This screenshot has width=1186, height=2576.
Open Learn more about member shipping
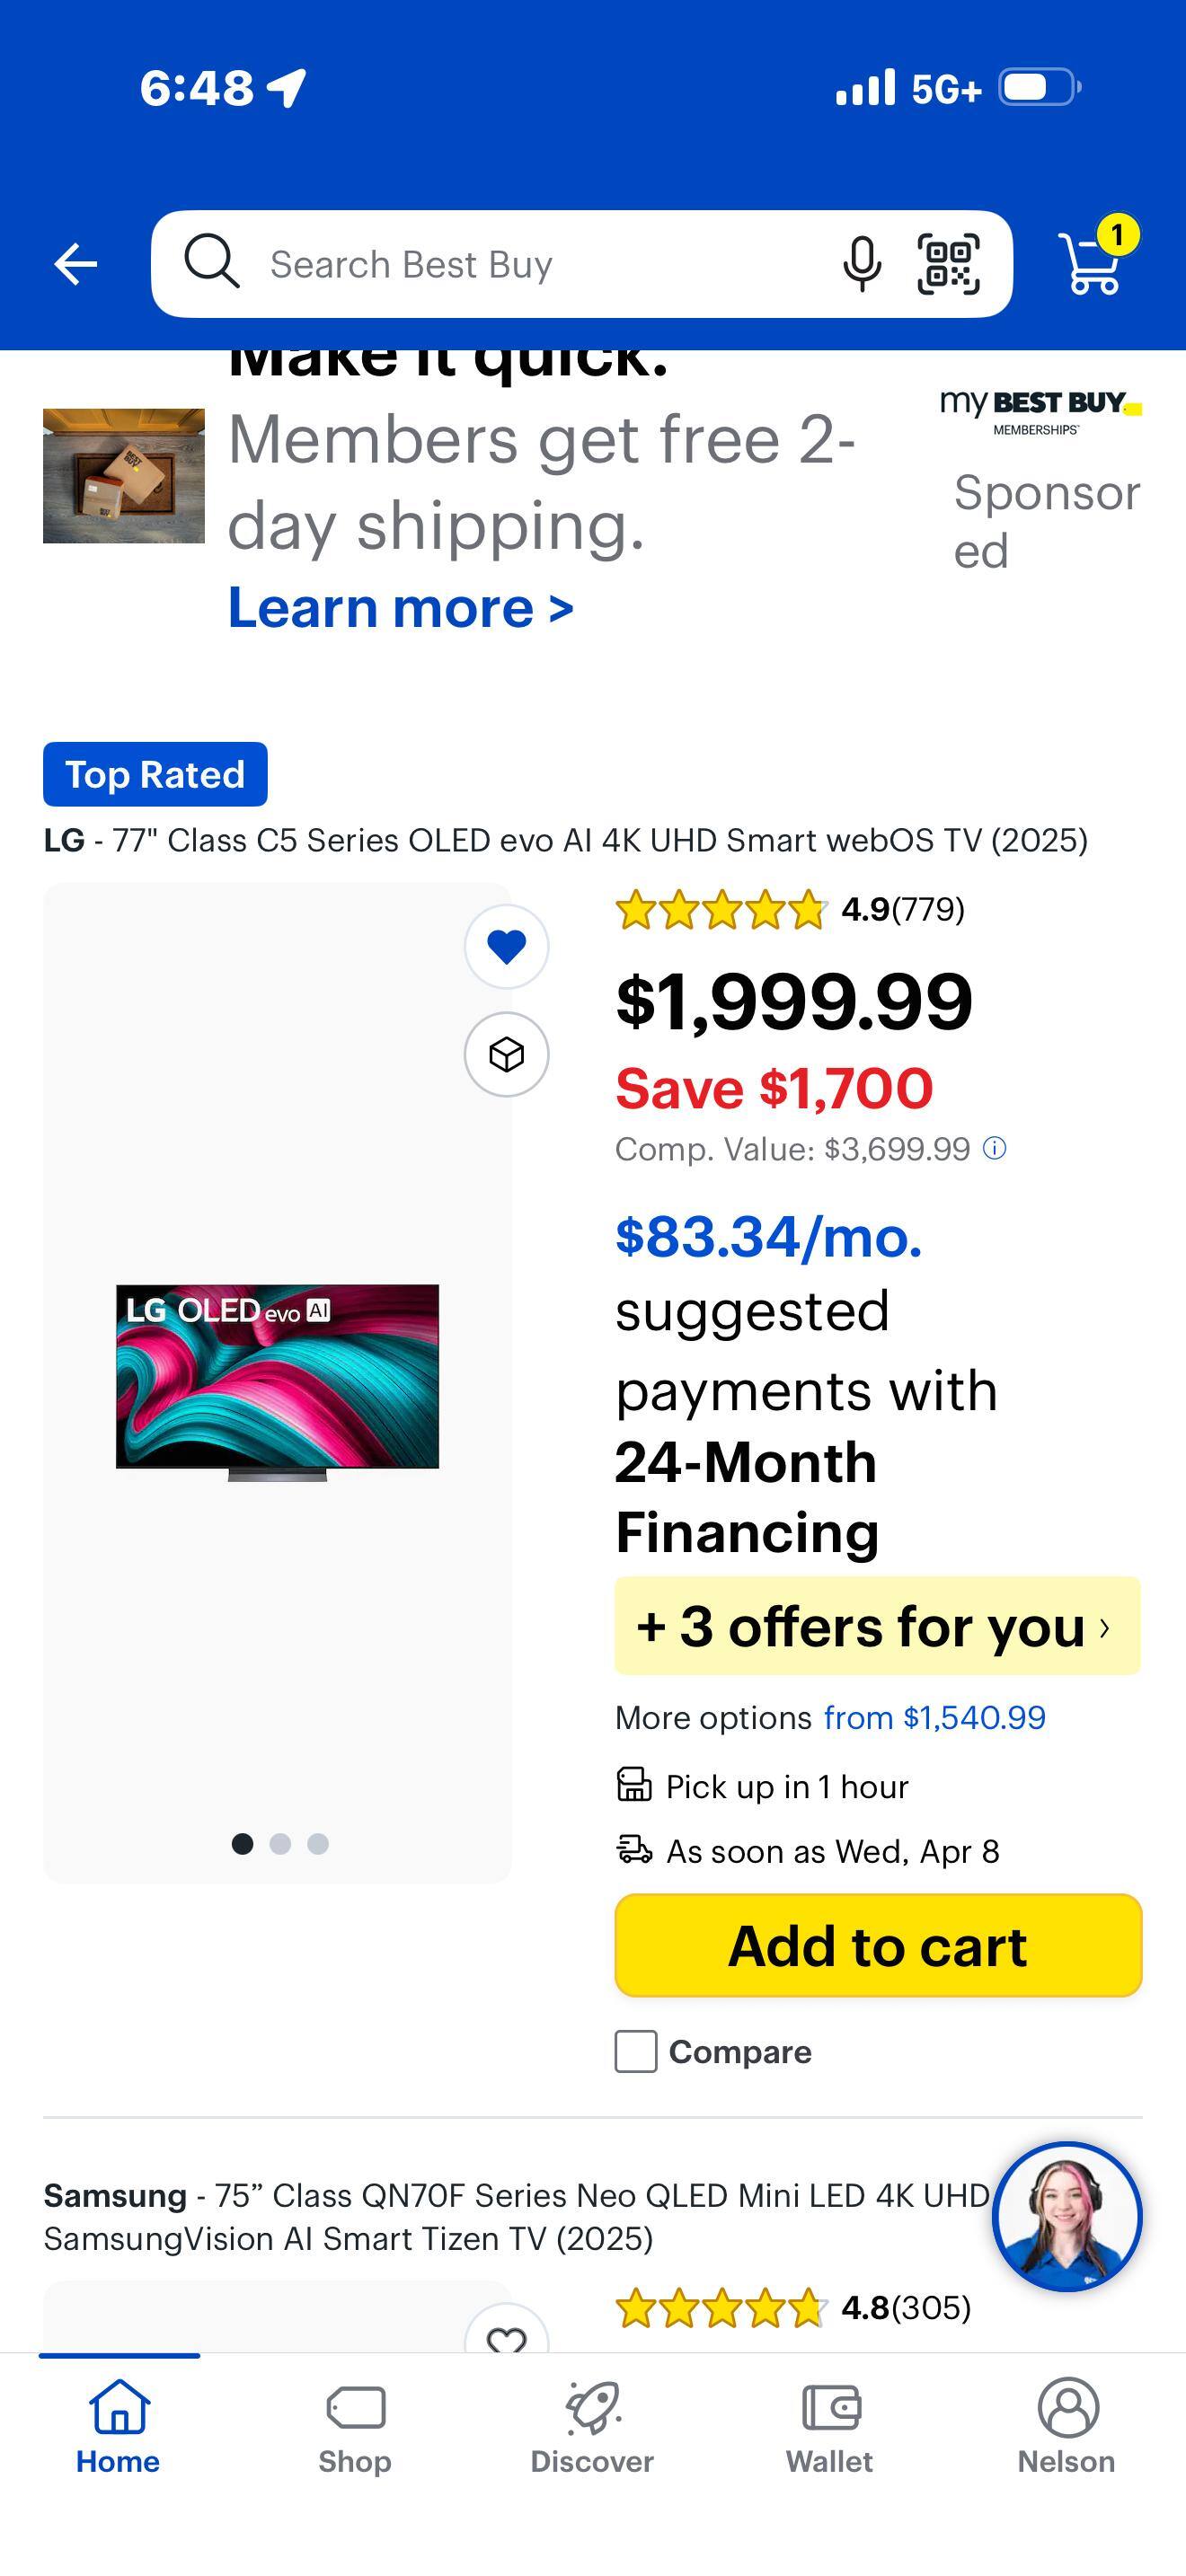(x=401, y=608)
